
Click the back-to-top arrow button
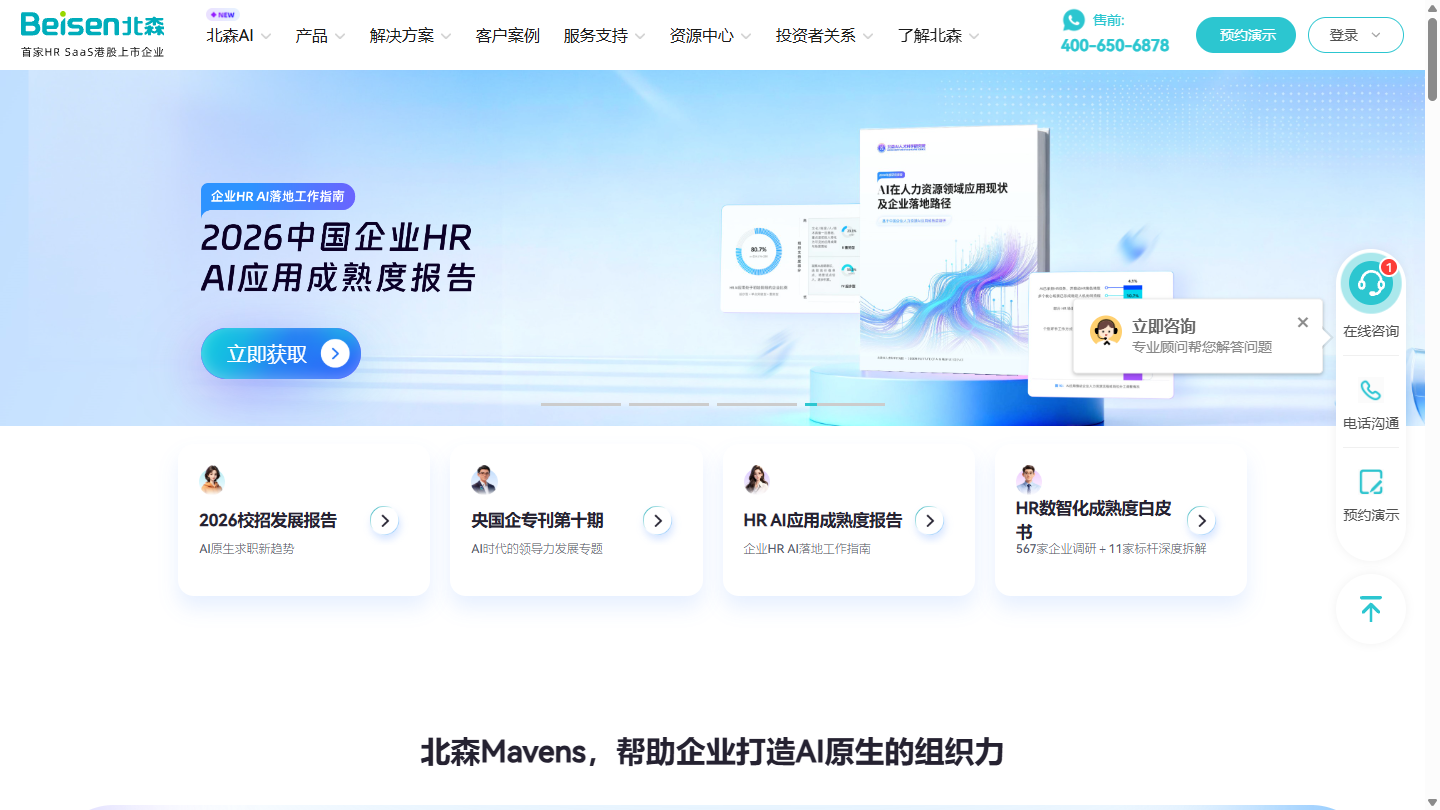1370,609
